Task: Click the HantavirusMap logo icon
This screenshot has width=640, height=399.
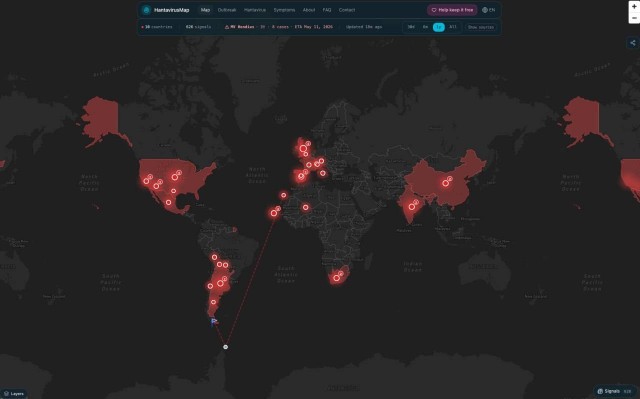Action: click(x=146, y=10)
